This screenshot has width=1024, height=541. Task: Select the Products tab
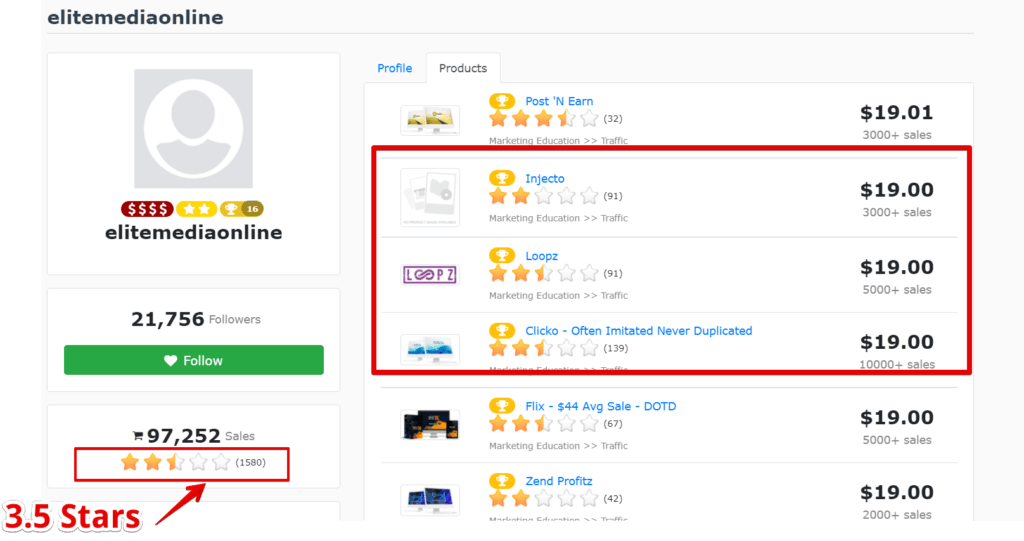click(463, 68)
